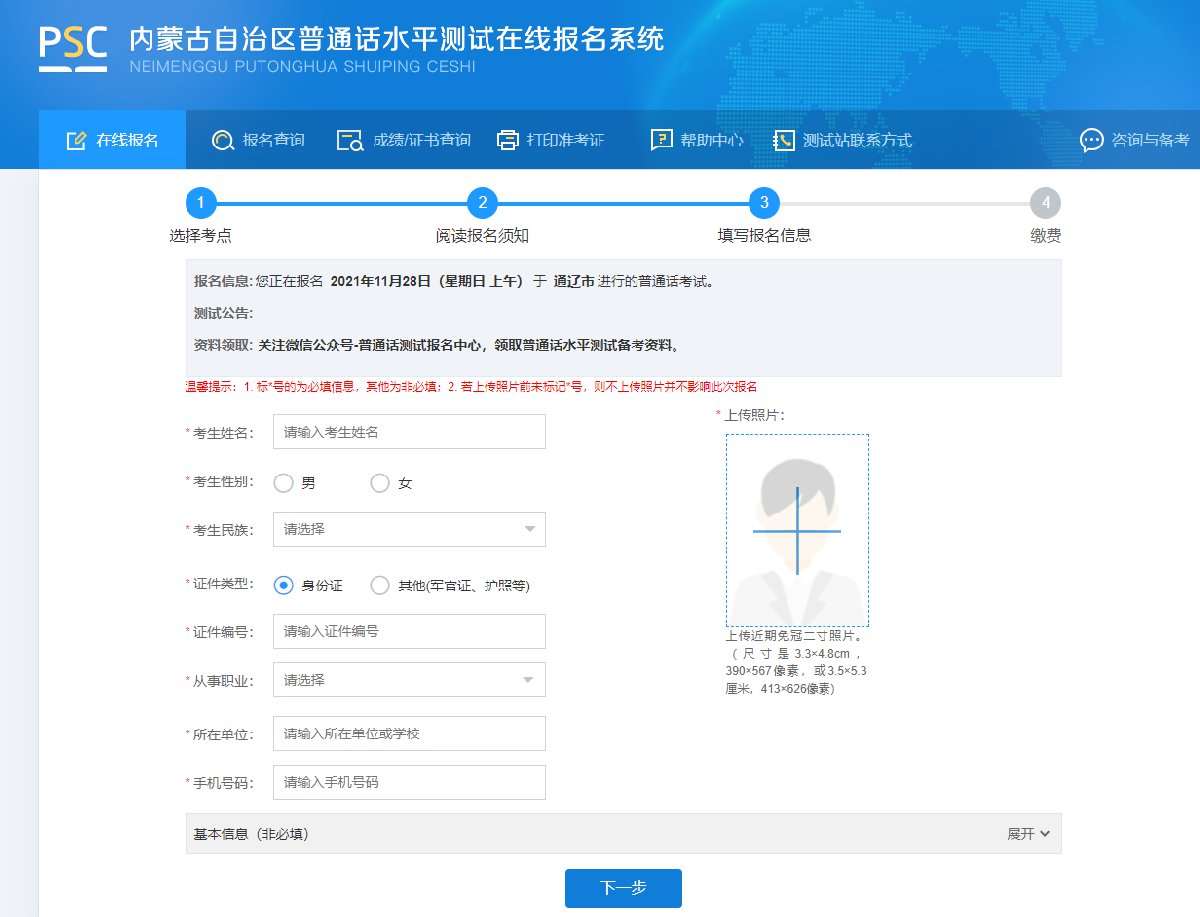1200x917 pixels.
Task: Click the 下一步 button
Action: point(623,888)
